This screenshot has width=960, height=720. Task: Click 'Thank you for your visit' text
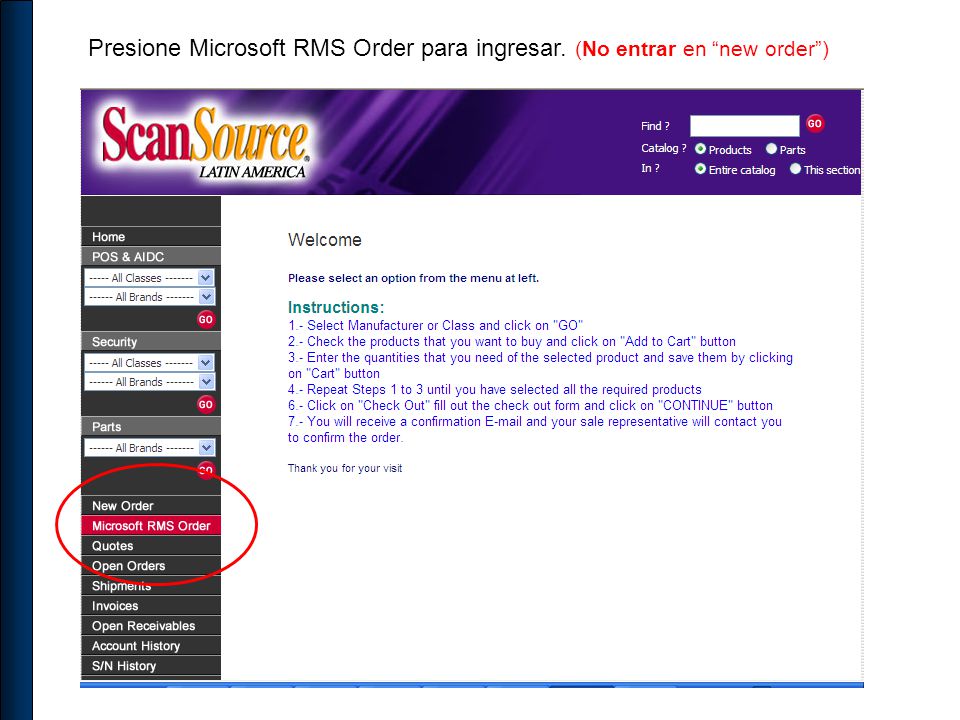click(x=345, y=468)
